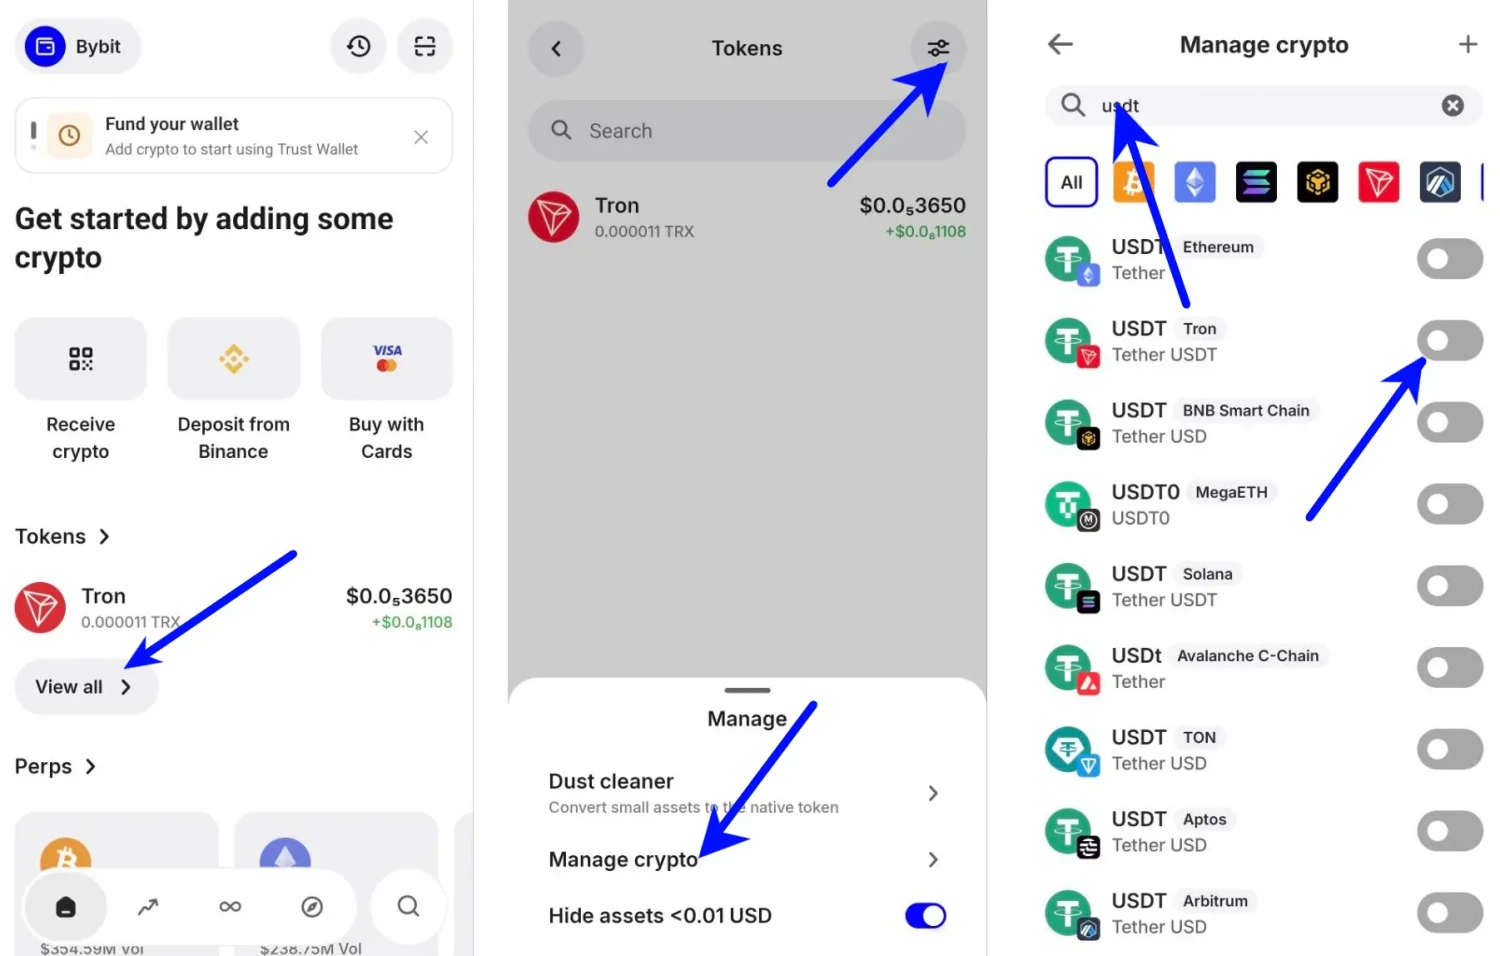Screen dimensions: 1500x956
Task: Clear the usdt search text
Action: [1453, 105]
